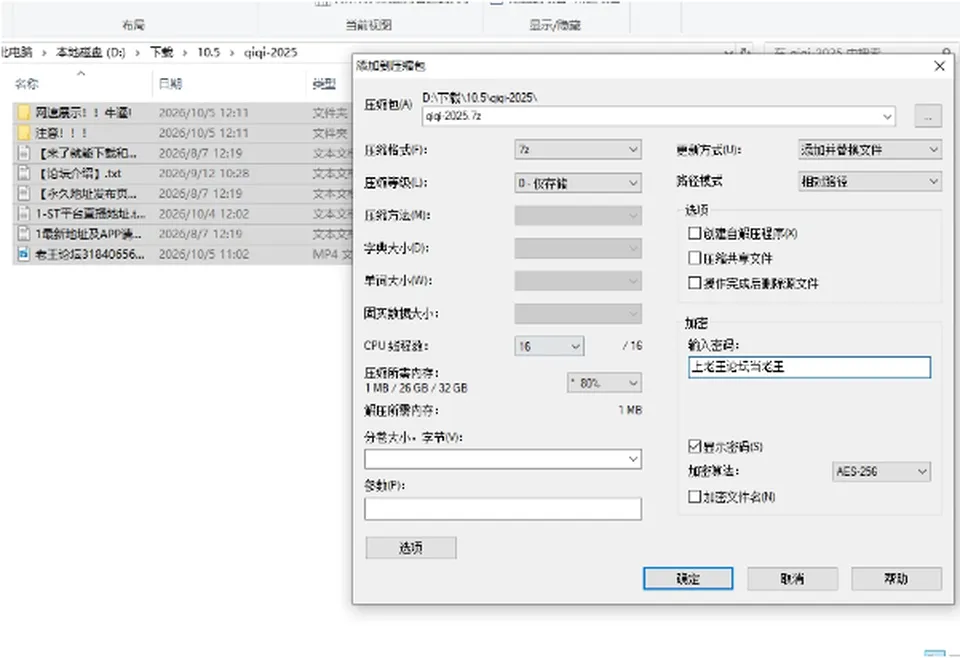Screen dimensions: 960x658
Task: Open the memory usage 80% dropdown
Action: tap(604, 383)
